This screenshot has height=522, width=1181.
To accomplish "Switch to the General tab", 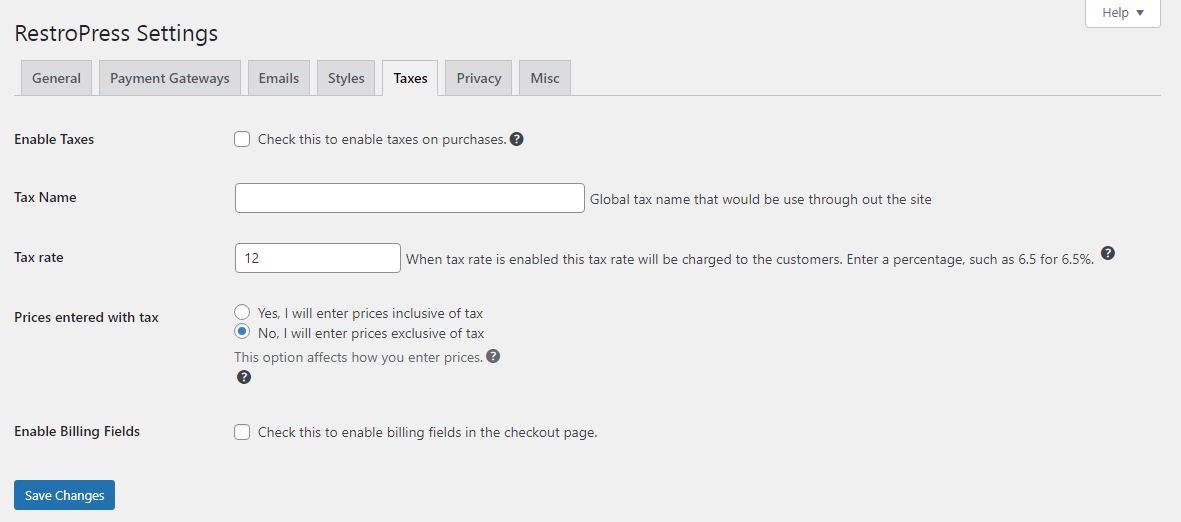I will 56,78.
